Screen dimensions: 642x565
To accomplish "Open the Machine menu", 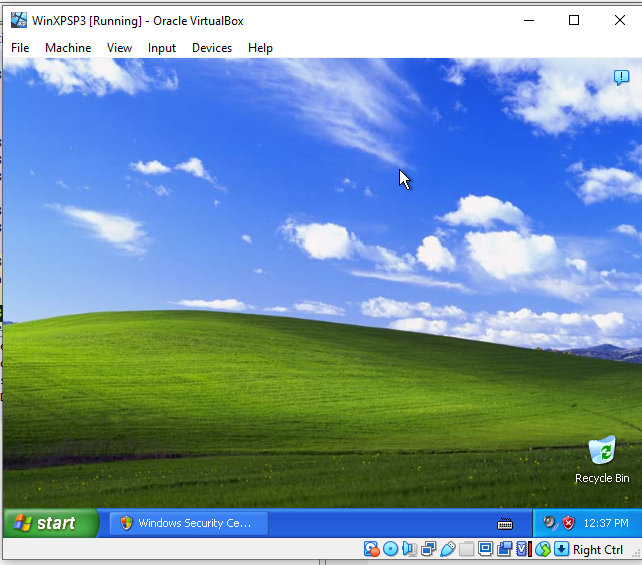I will [68, 48].
